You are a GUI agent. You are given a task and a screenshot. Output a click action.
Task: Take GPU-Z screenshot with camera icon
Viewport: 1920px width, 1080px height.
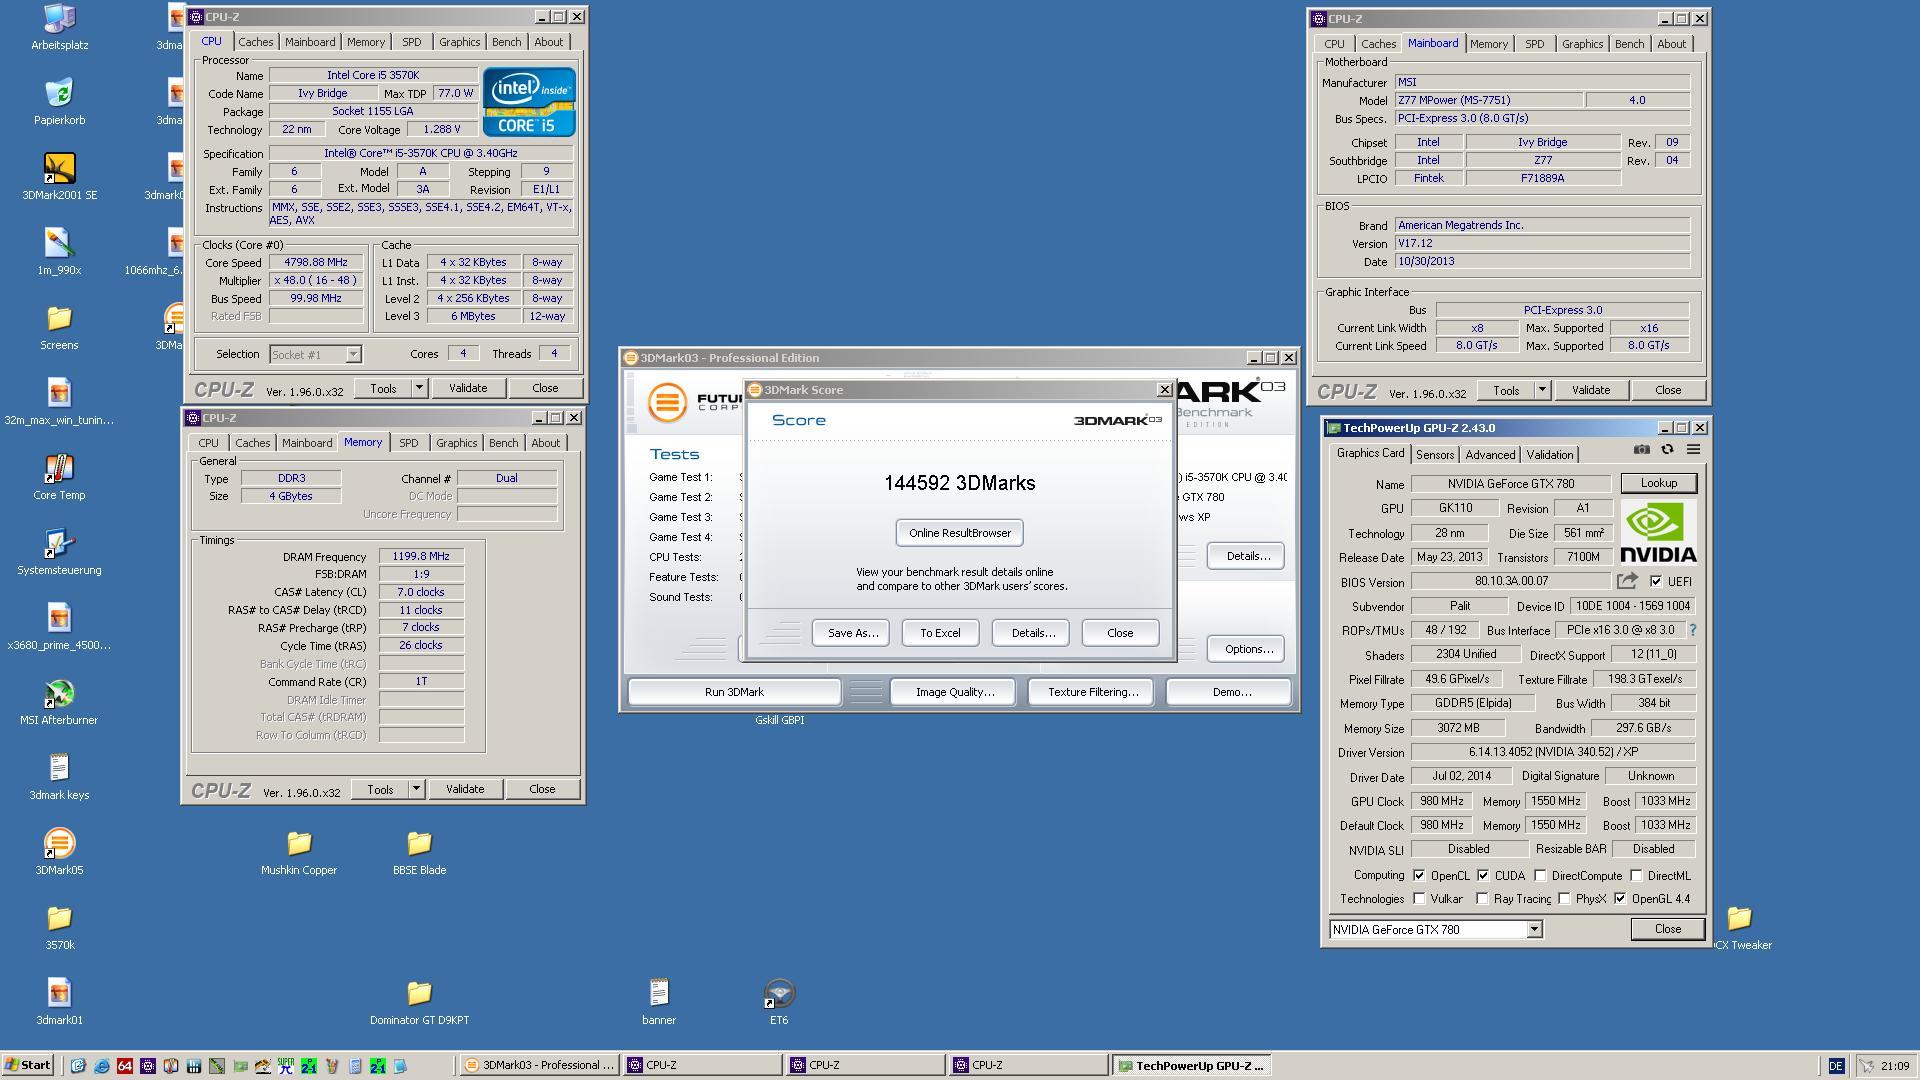tap(1641, 450)
